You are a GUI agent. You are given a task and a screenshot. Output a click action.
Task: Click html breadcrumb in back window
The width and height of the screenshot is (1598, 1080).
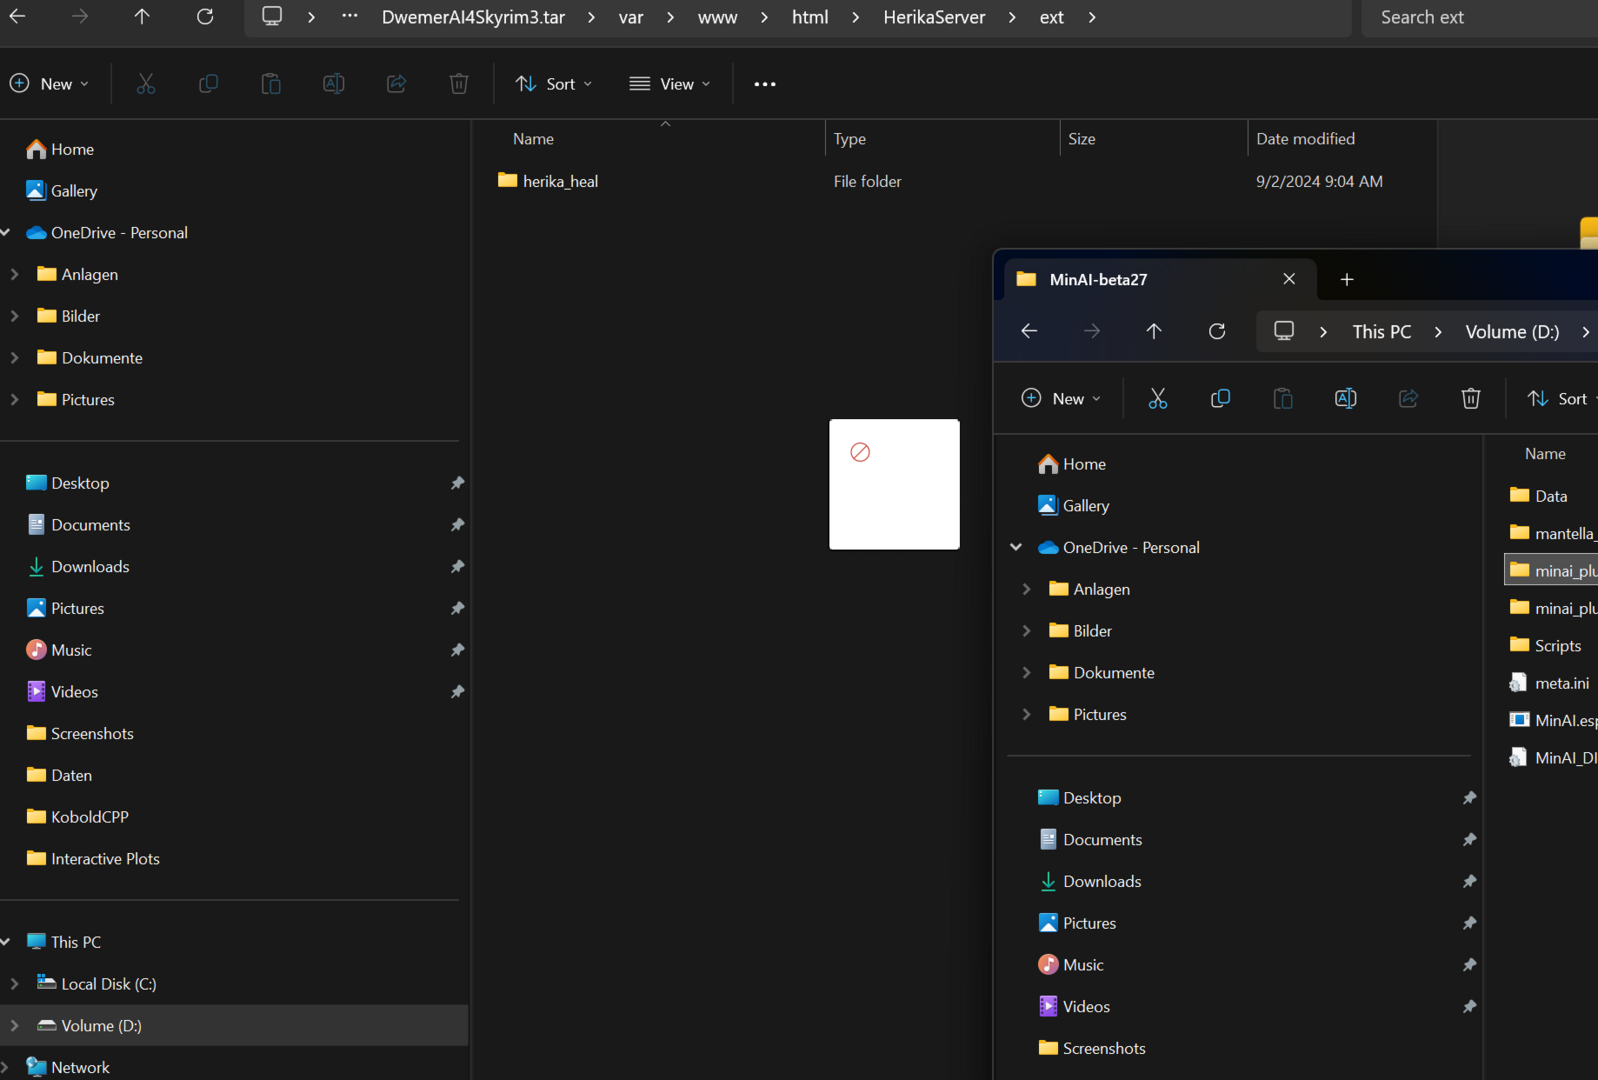coord(810,17)
